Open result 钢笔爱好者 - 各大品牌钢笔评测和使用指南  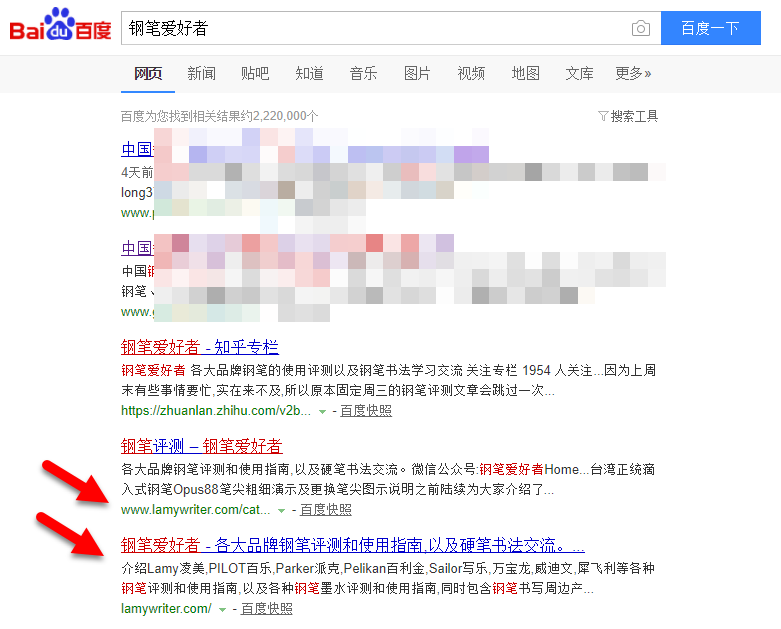(x=353, y=545)
